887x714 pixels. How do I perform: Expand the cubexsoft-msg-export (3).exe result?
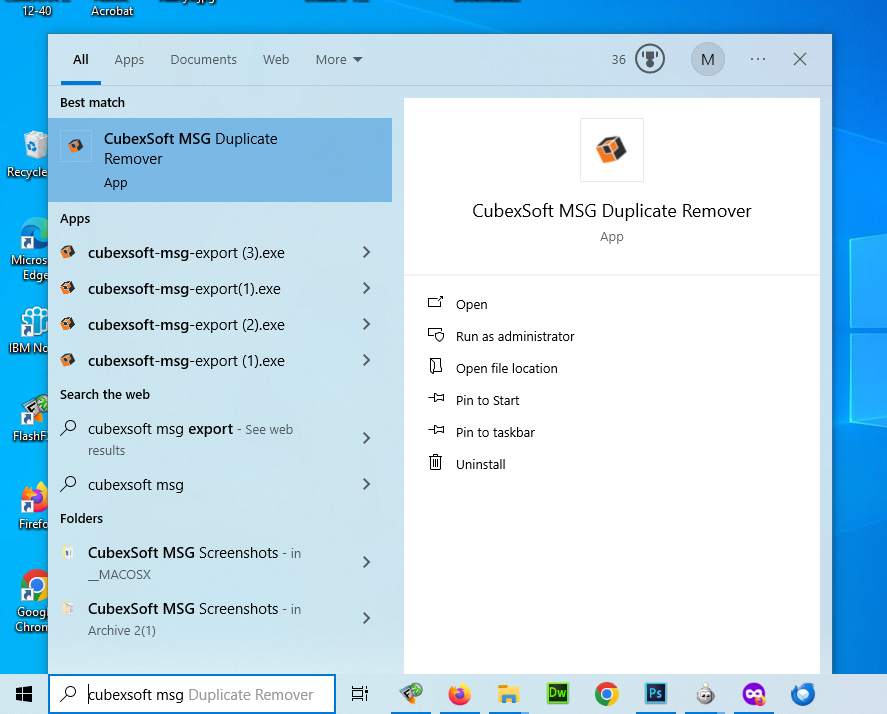[x=366, y=253]
